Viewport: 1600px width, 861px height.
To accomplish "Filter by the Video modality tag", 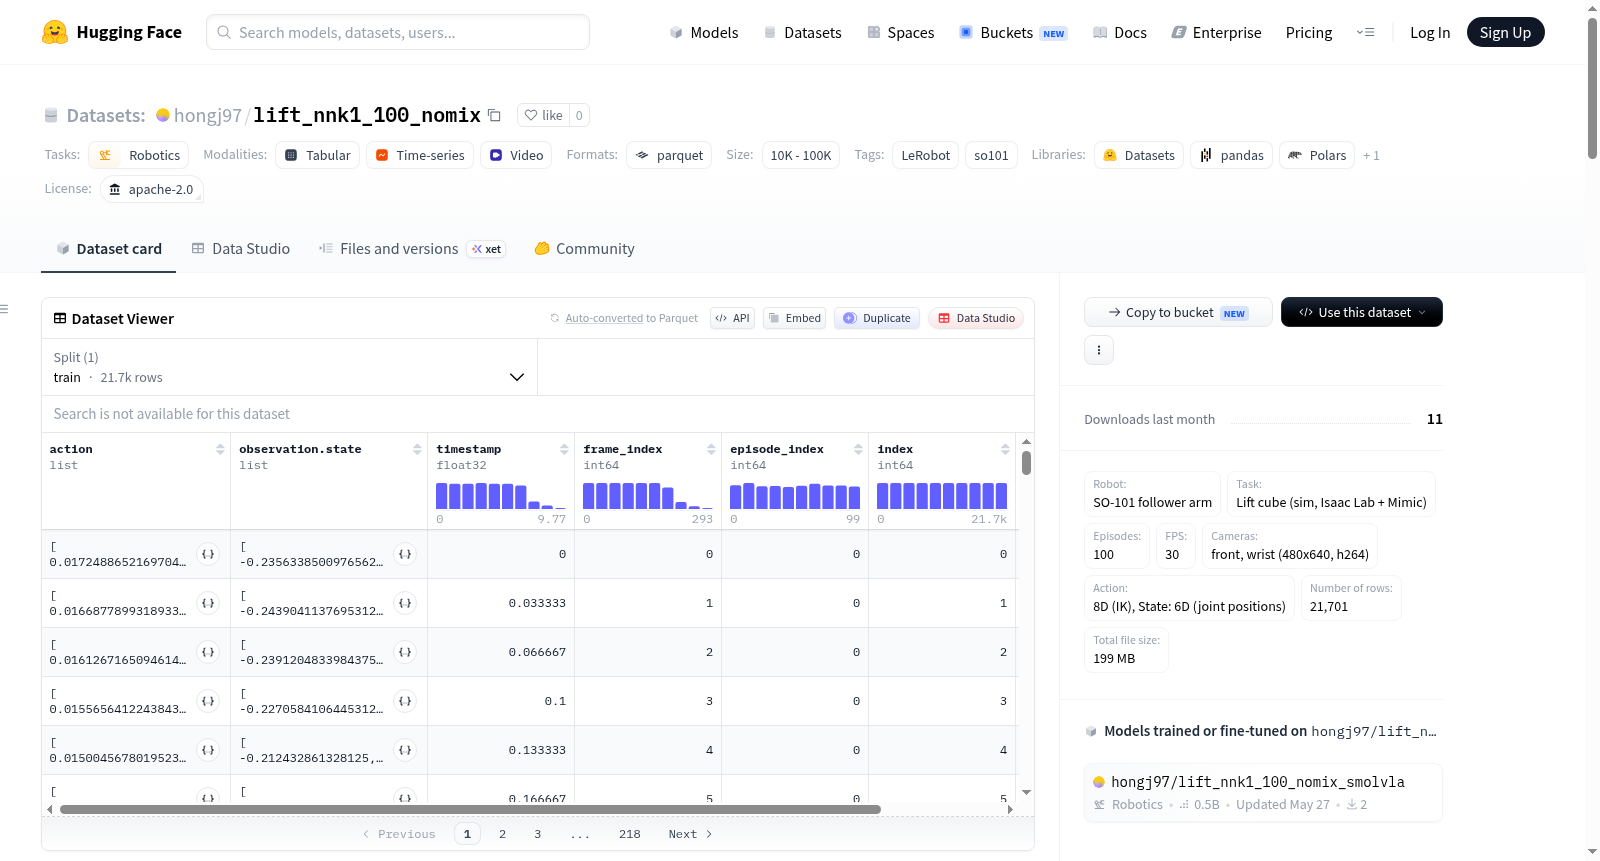I will [x=516, y=155].
